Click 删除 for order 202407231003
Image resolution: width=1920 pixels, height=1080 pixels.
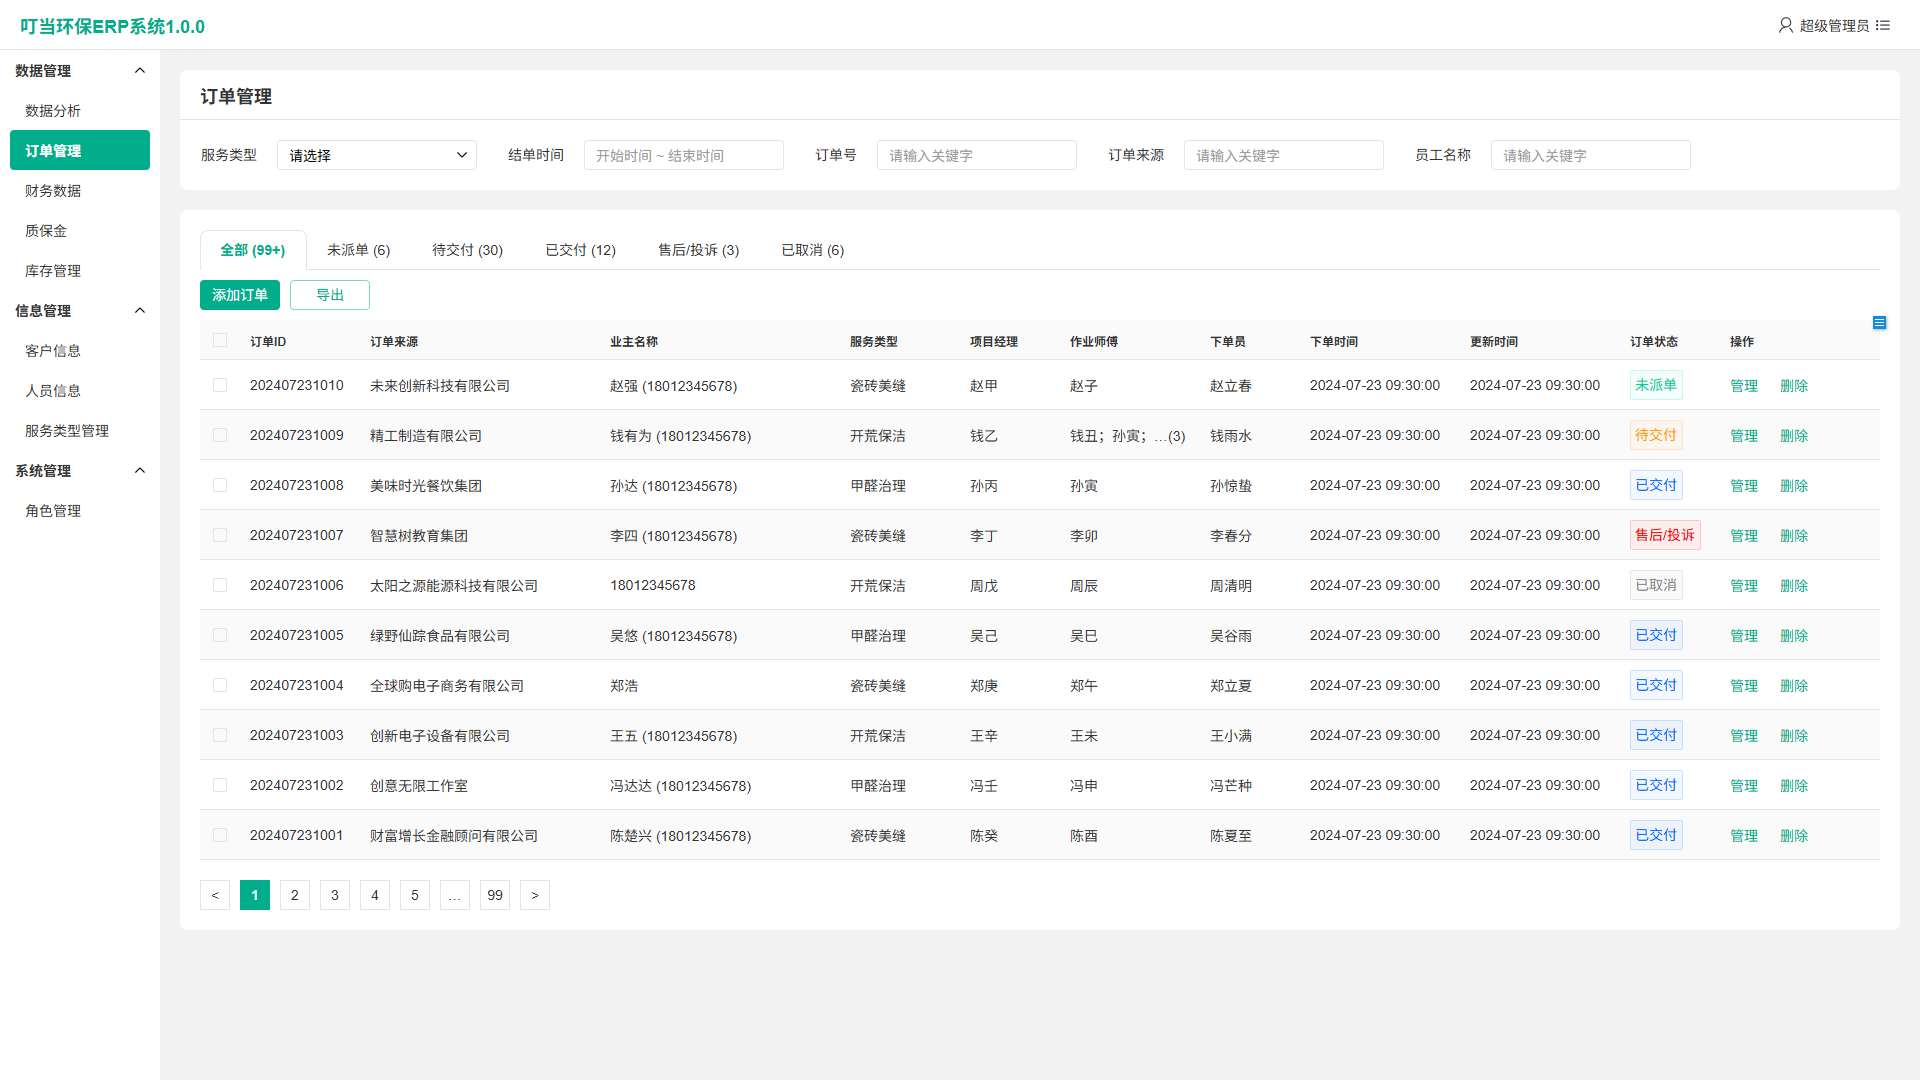[x=1794, y=735]
